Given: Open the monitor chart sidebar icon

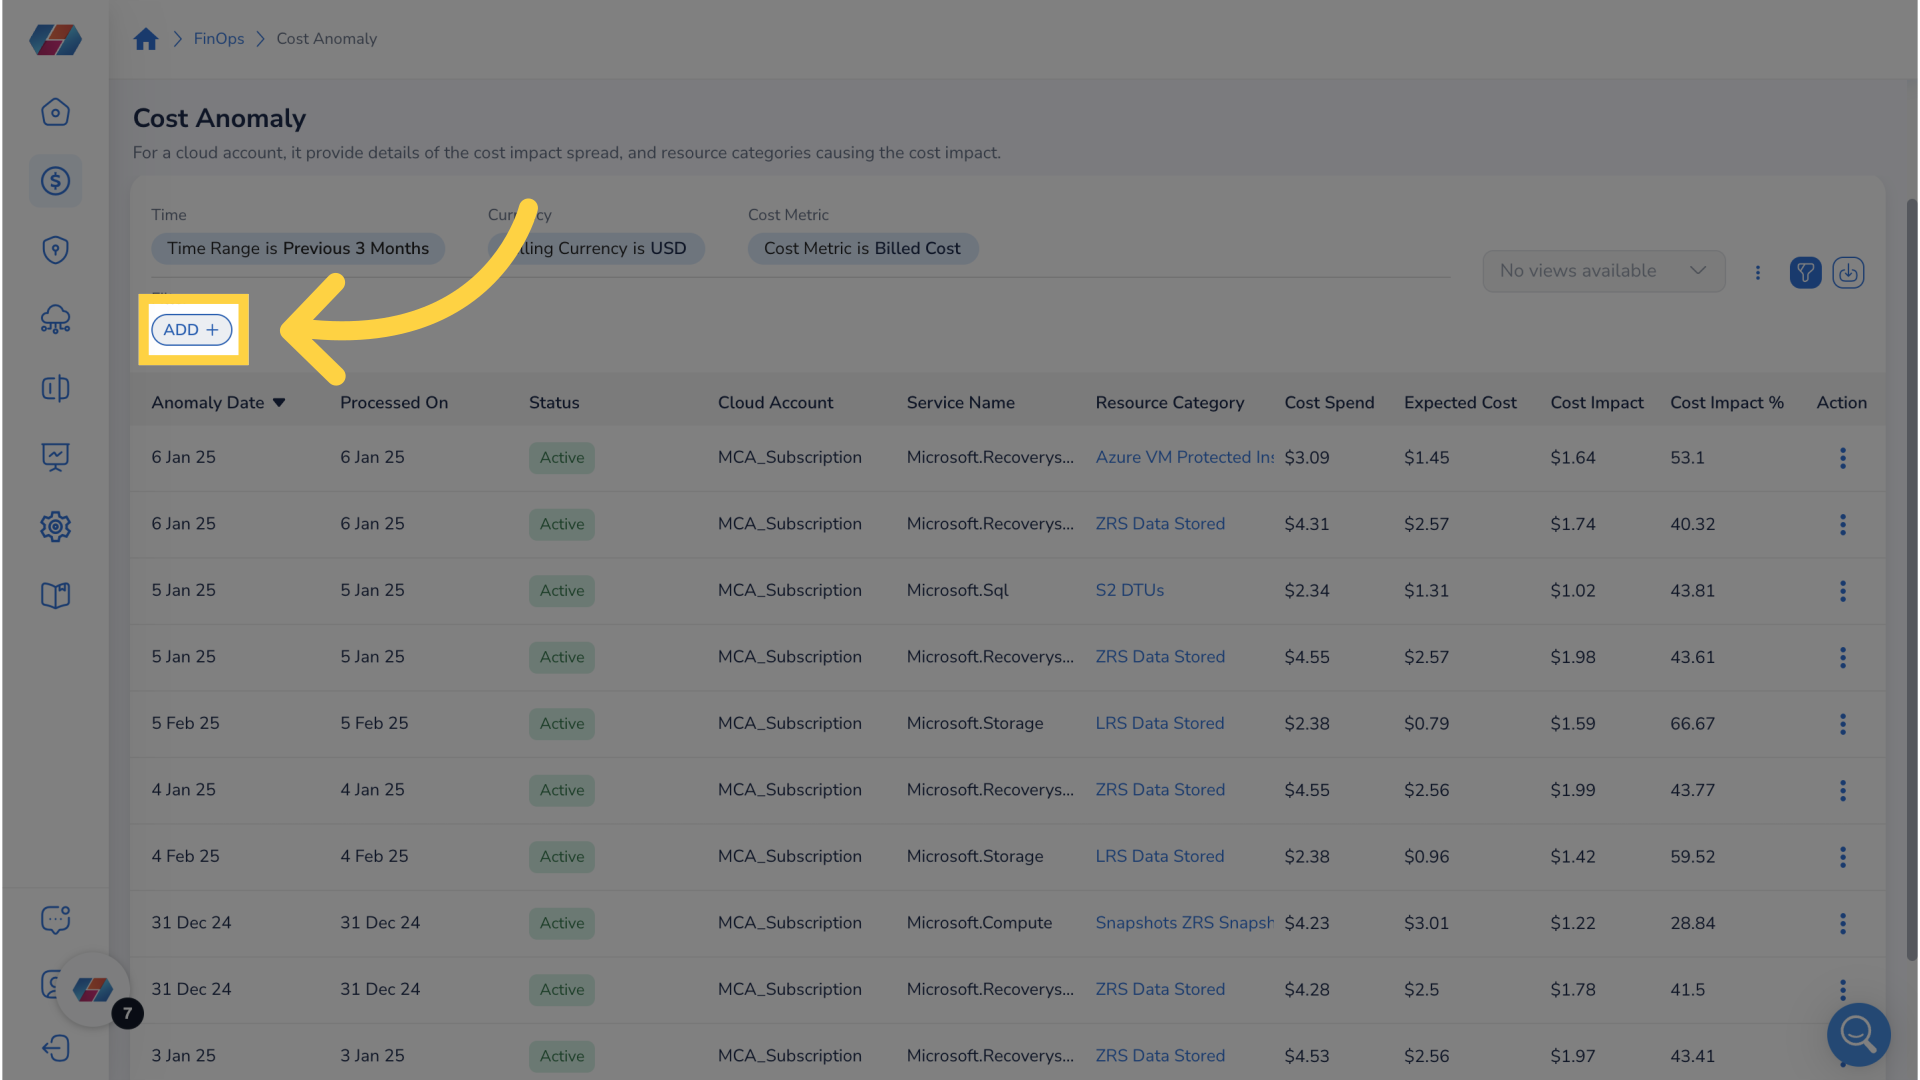Looking at the screenshot, I should point(55,457).
